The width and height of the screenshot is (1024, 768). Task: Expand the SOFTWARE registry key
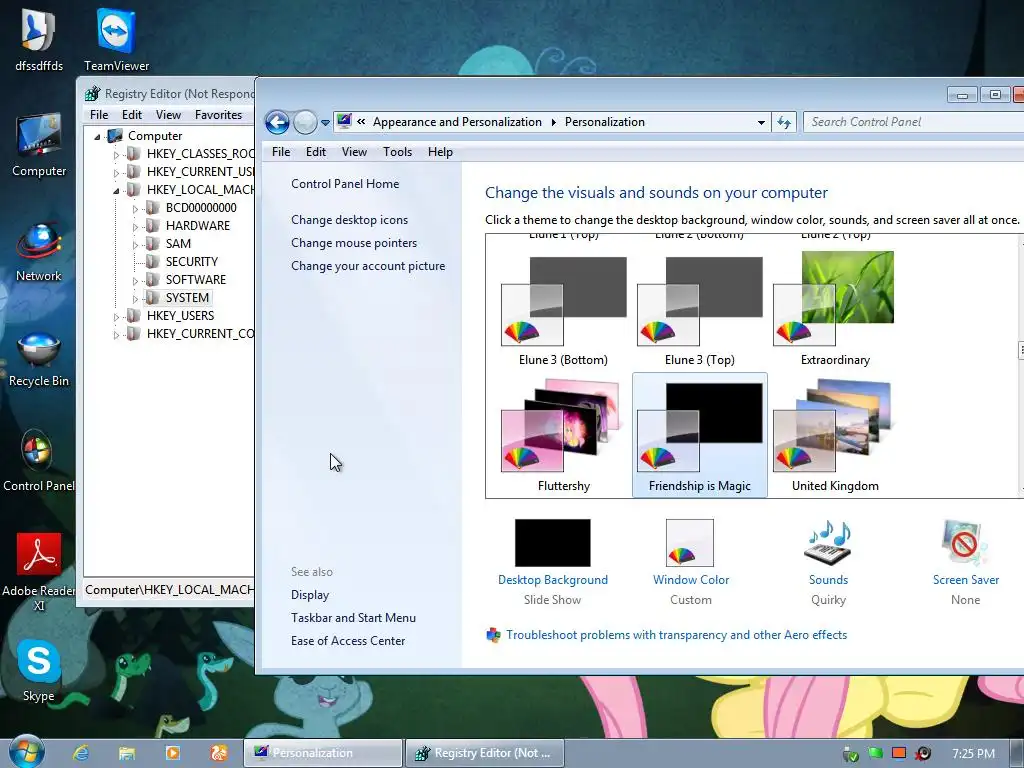[x=135, y=281]
